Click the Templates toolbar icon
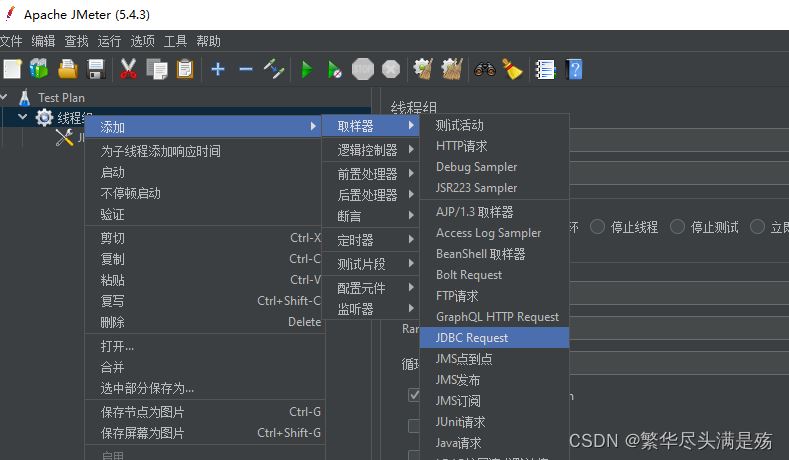The width and height of the screenshot is (789, 460). pyautogui.click(x=40, y=69)
